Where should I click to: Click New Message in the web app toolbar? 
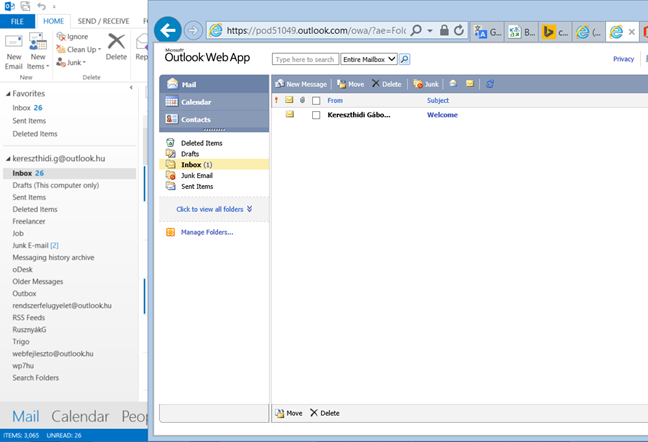[x=301, y=84]
